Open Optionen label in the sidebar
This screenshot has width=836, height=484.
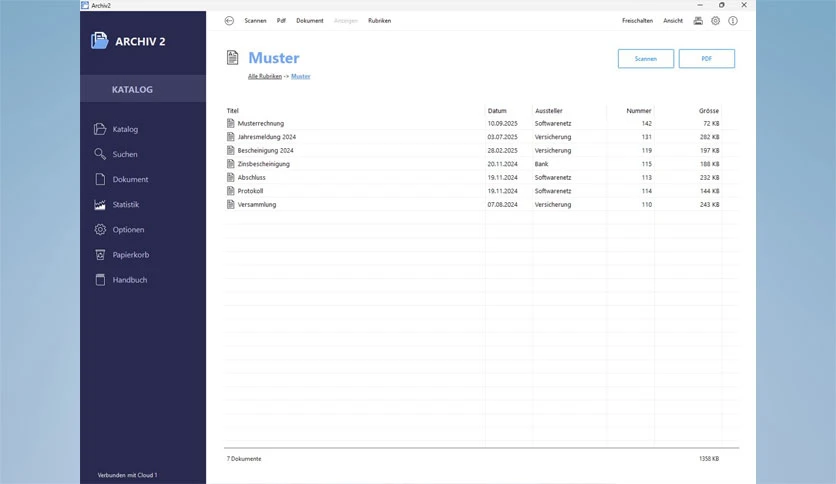128,230
